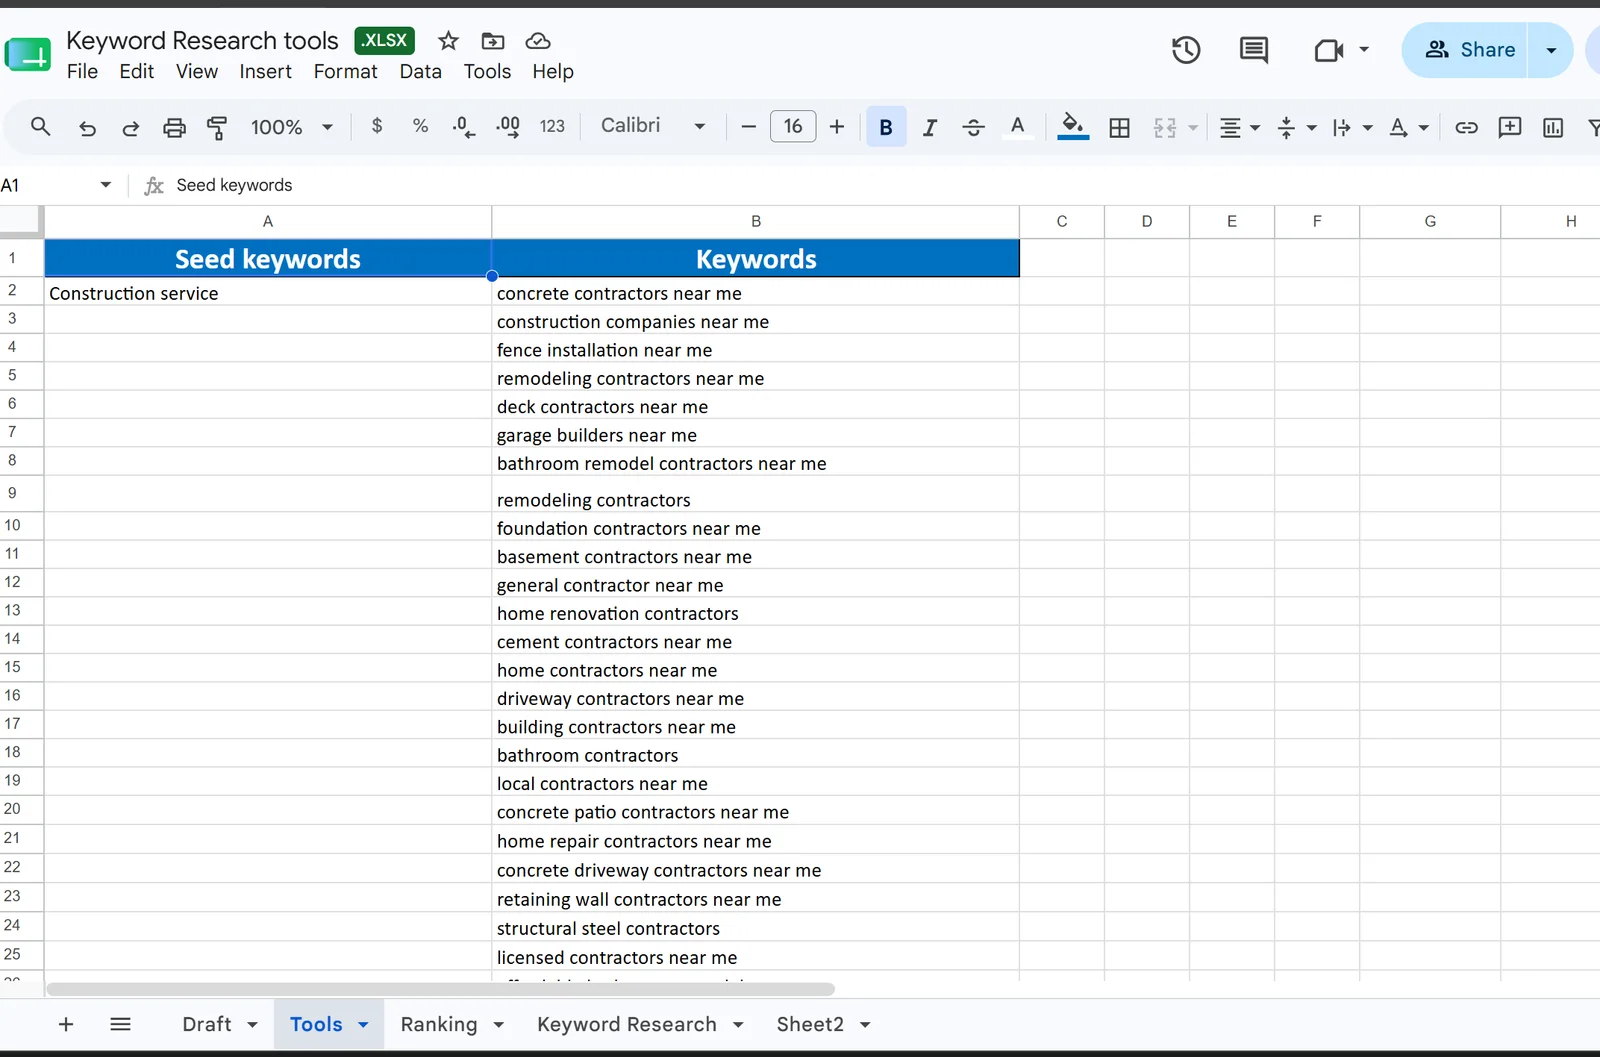
Task: Open the Tools menu
Action: click(487, 71)
